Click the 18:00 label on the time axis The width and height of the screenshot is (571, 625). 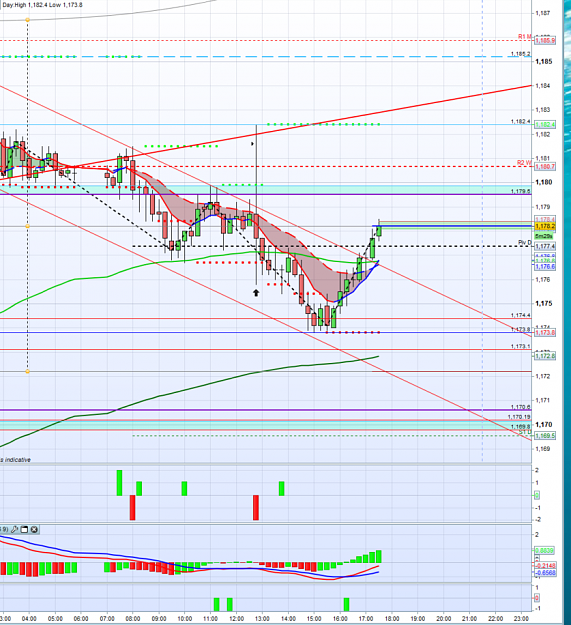tap(392, 619)
